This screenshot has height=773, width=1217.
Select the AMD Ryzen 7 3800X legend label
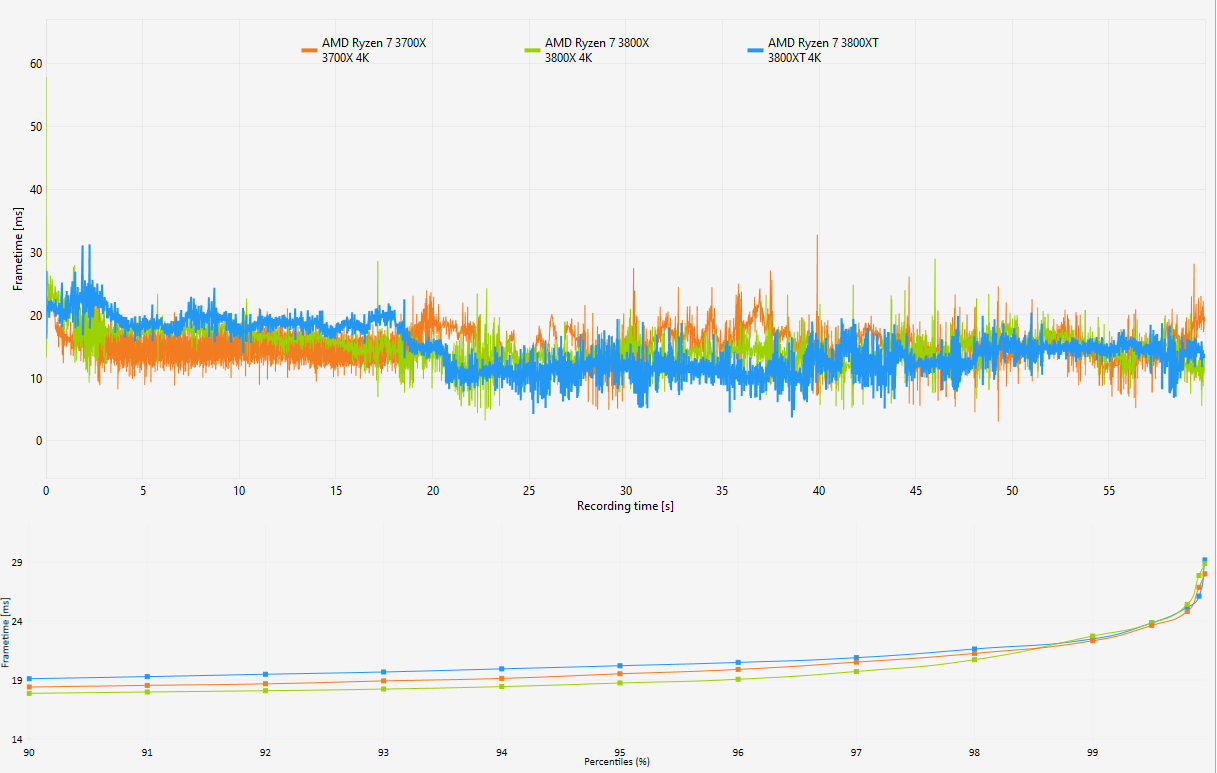[597, 44]
